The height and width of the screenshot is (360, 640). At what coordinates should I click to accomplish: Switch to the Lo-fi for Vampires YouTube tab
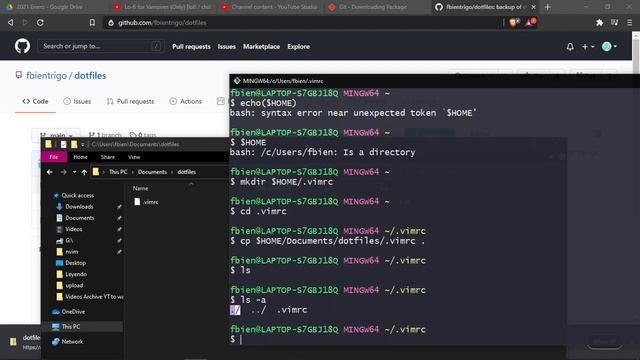pos(162,7)
